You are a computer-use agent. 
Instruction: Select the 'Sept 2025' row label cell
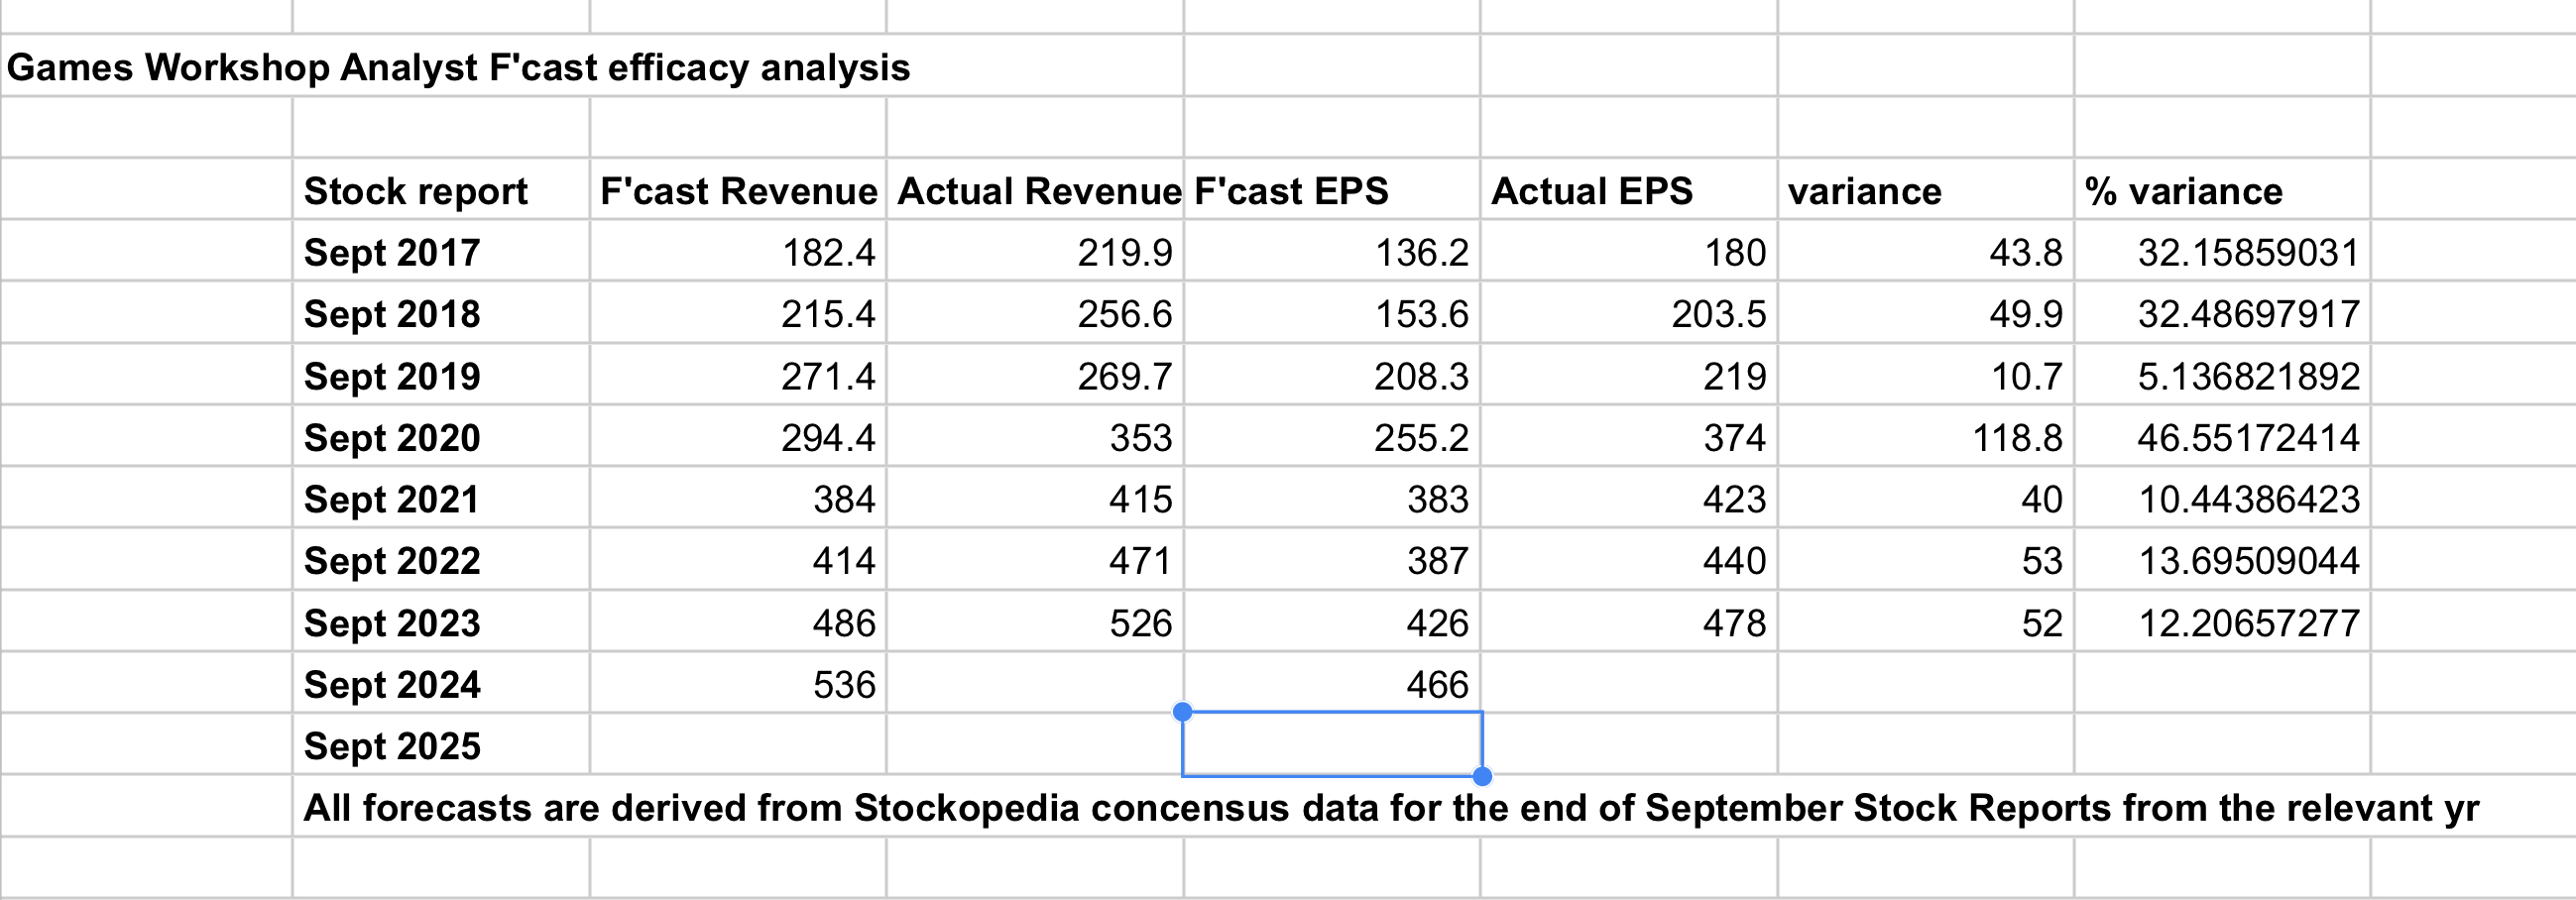[441, 745]
